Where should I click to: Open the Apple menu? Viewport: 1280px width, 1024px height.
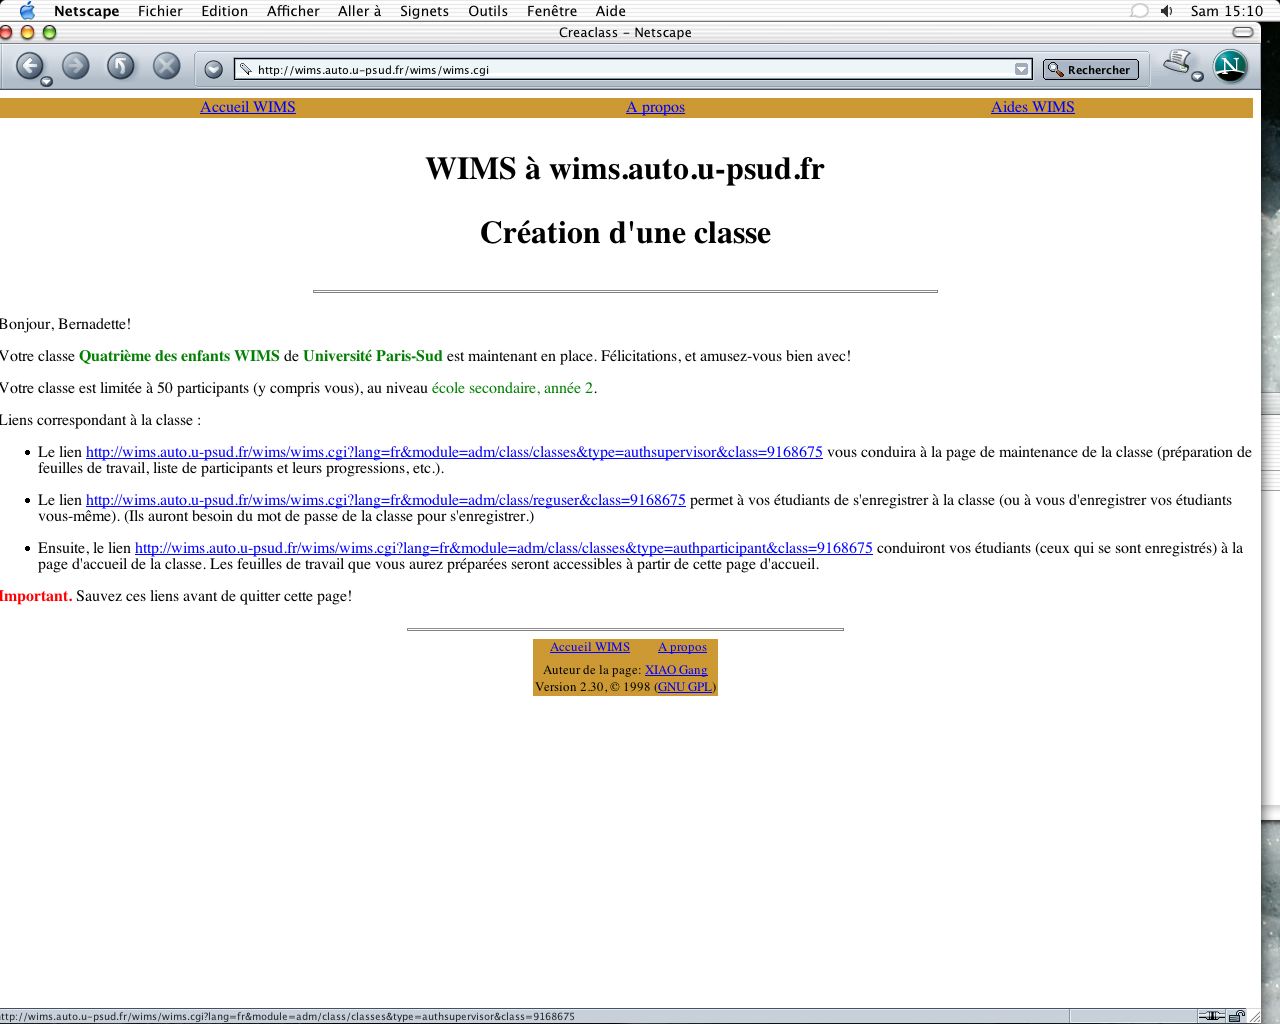point(27,11)
